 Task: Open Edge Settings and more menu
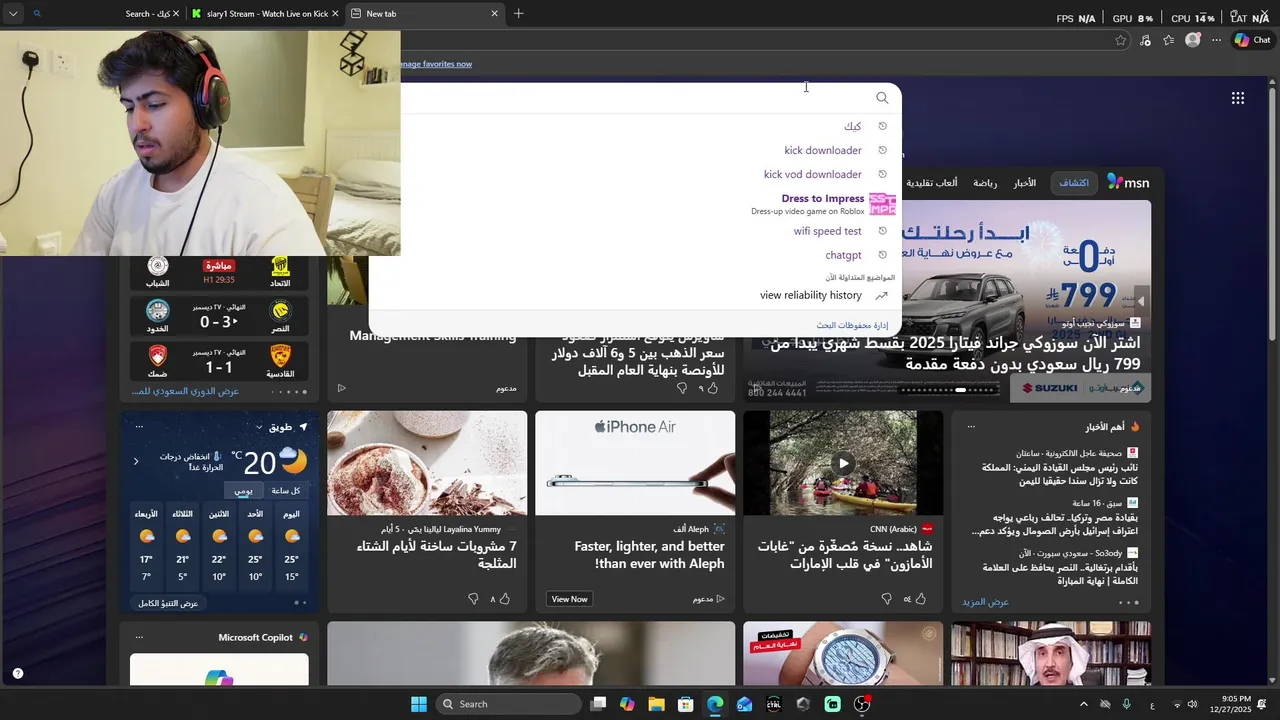[x=1216, y=40]
